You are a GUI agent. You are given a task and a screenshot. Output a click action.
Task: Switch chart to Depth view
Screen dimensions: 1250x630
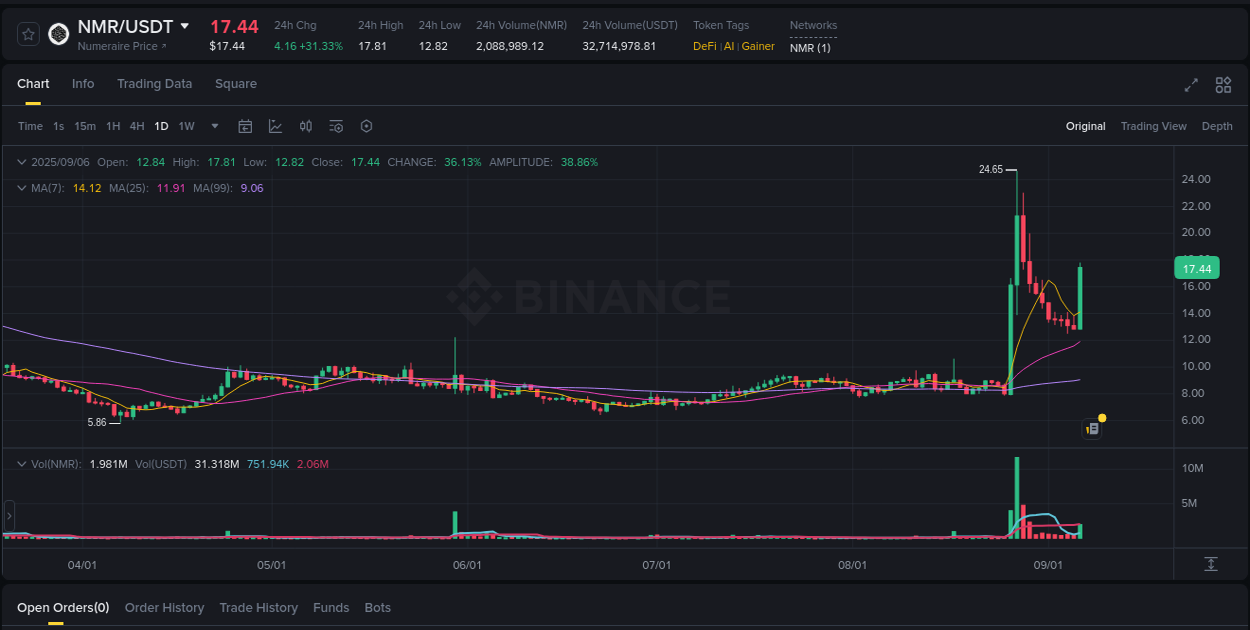[1217, 126]
